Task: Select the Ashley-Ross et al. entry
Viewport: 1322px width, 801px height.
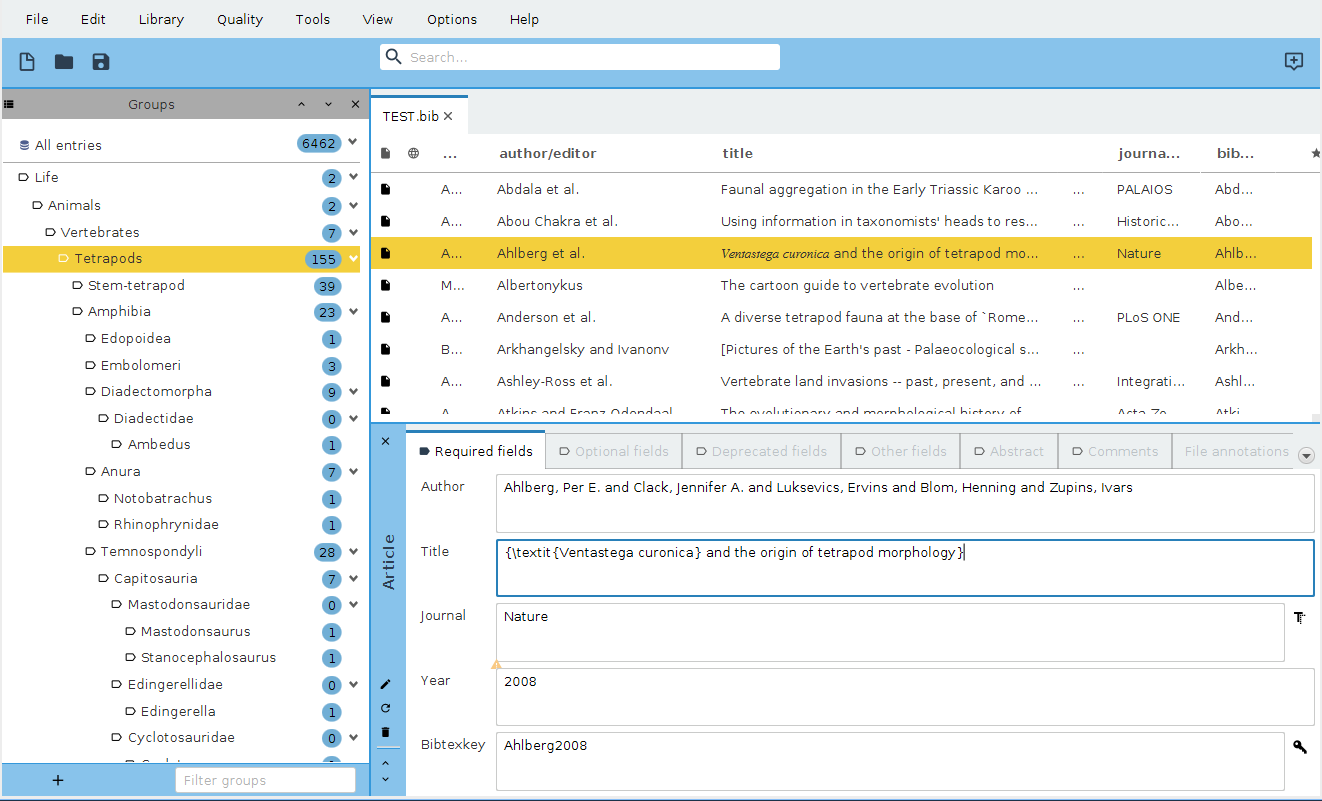Action: (840, 381)
